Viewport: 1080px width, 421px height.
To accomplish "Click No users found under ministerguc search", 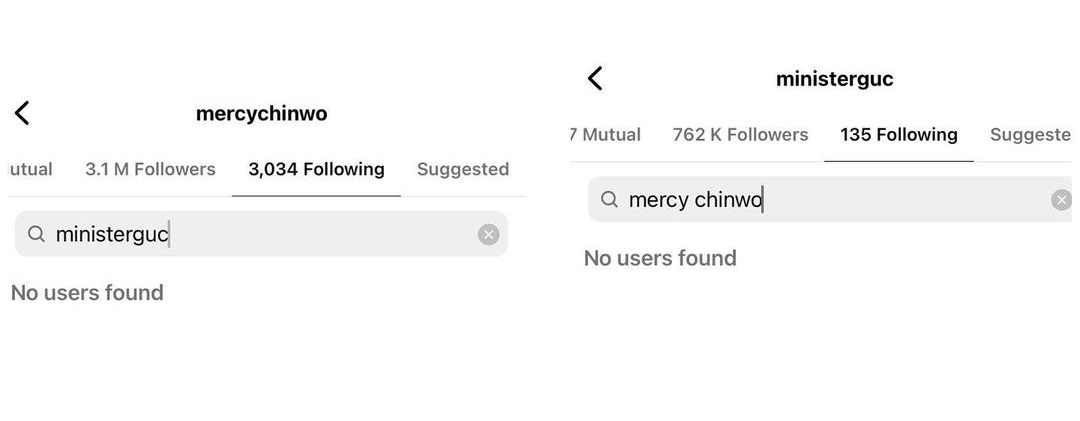I will [x=87, y=293].
